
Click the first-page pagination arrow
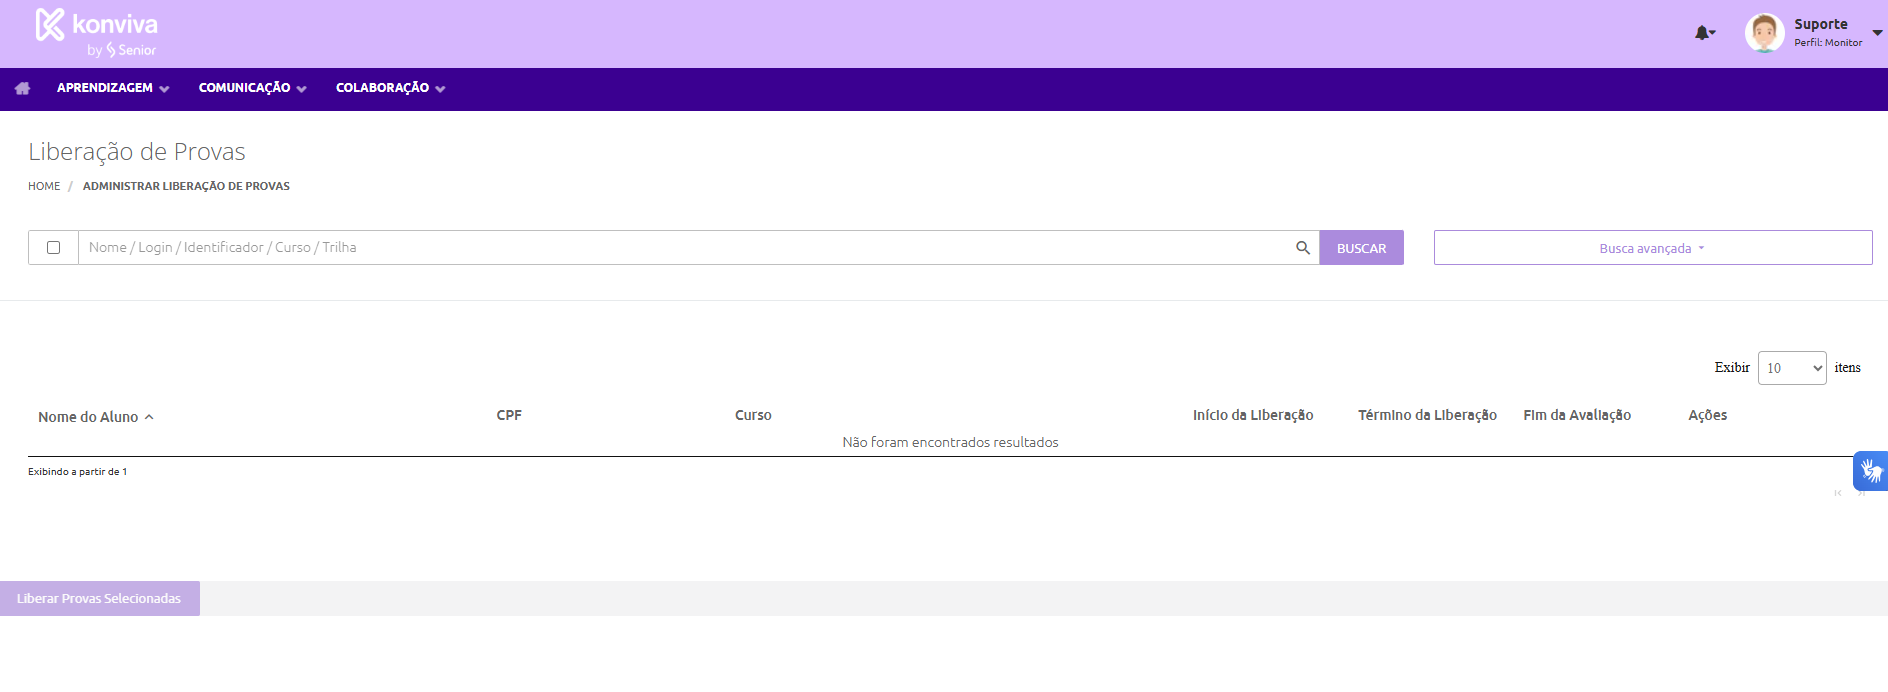pos(1838,493)
